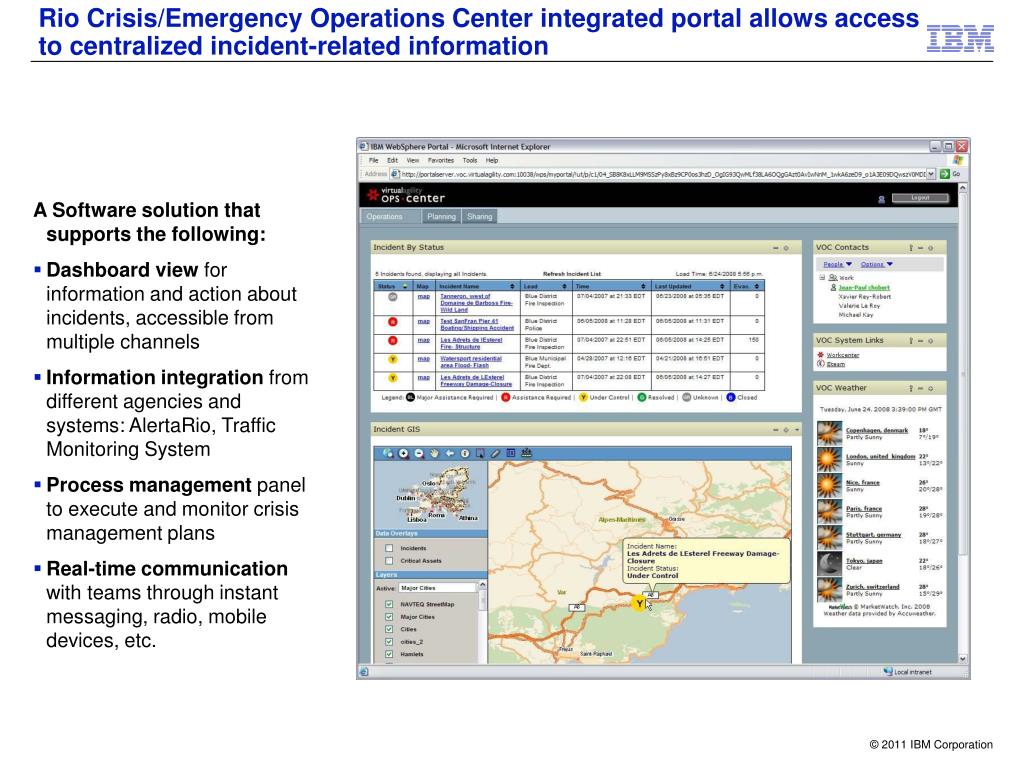Click the layers list scrollbar up arrow
The height and width of the screenshot is (768, 1024).
click(483, 586)
